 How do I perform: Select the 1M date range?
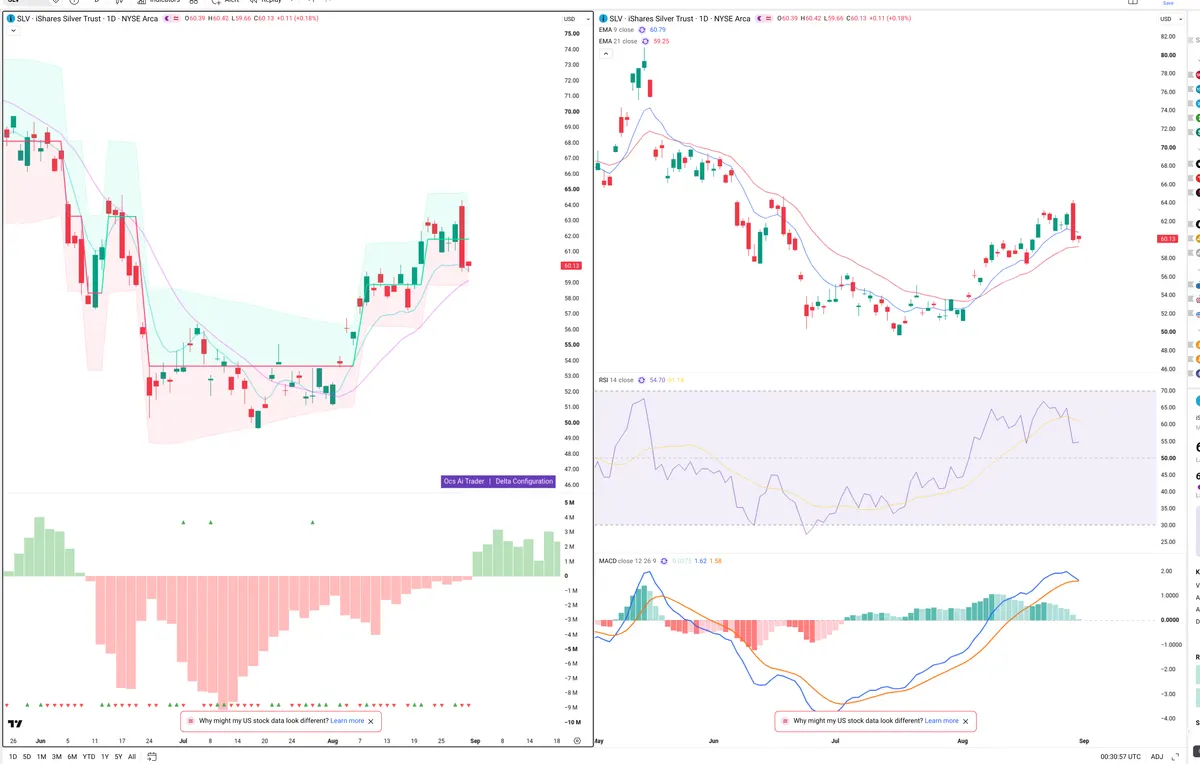point(42,757)
